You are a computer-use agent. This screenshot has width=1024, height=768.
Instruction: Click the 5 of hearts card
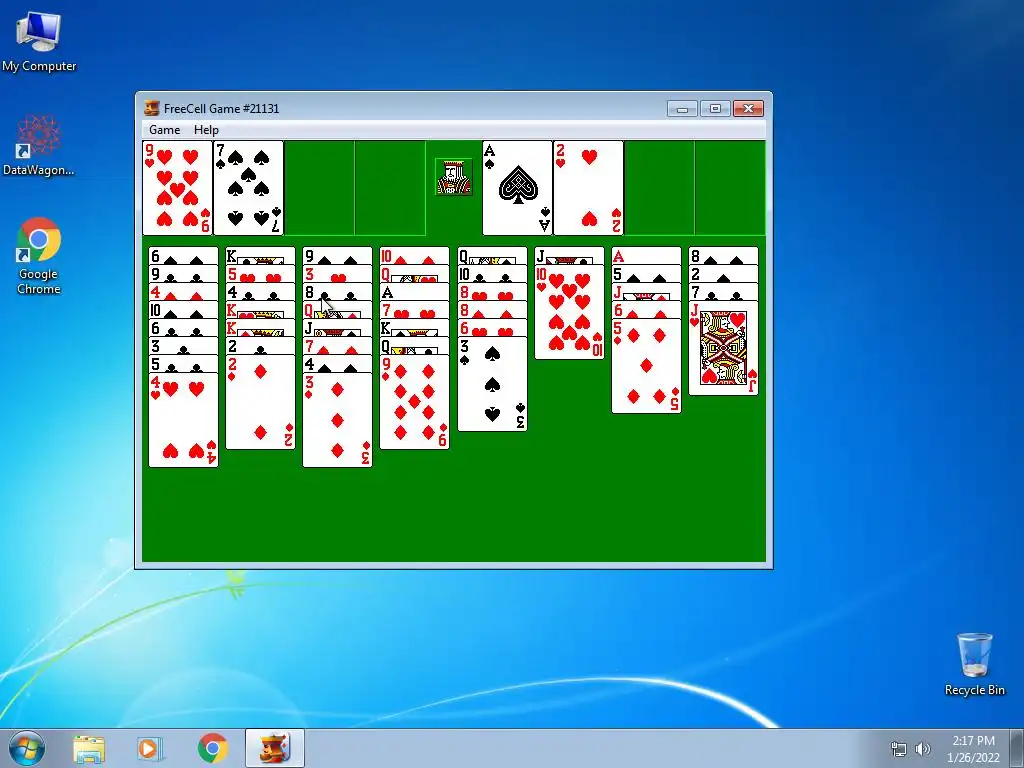(x=261, y=274)
